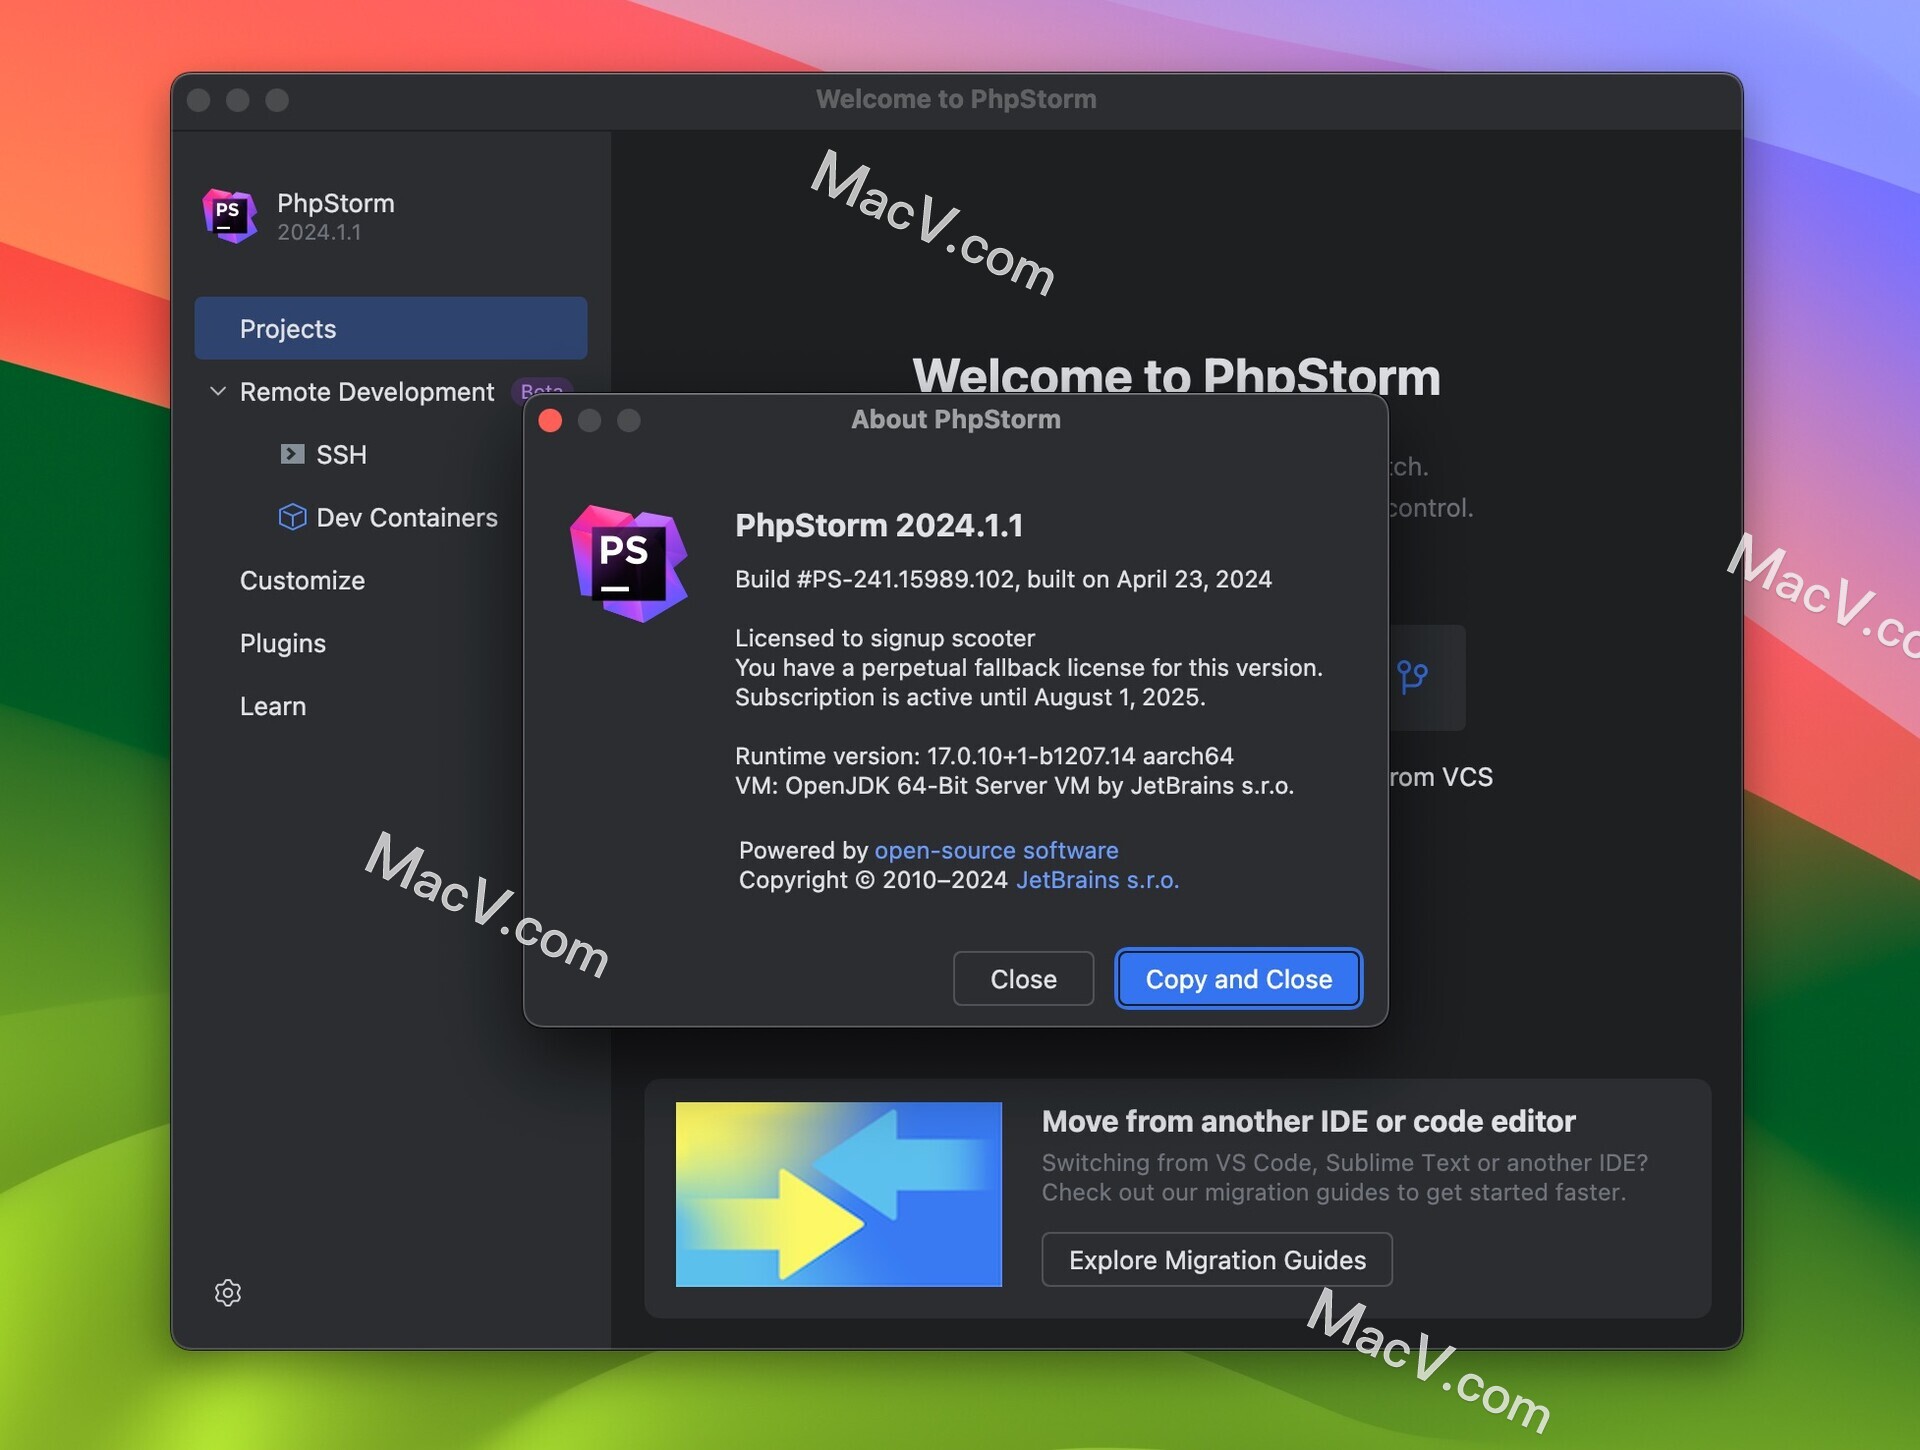Expand the SSH remote development entry
Screen dimensions: 1920x1450
tap(341, 454)
